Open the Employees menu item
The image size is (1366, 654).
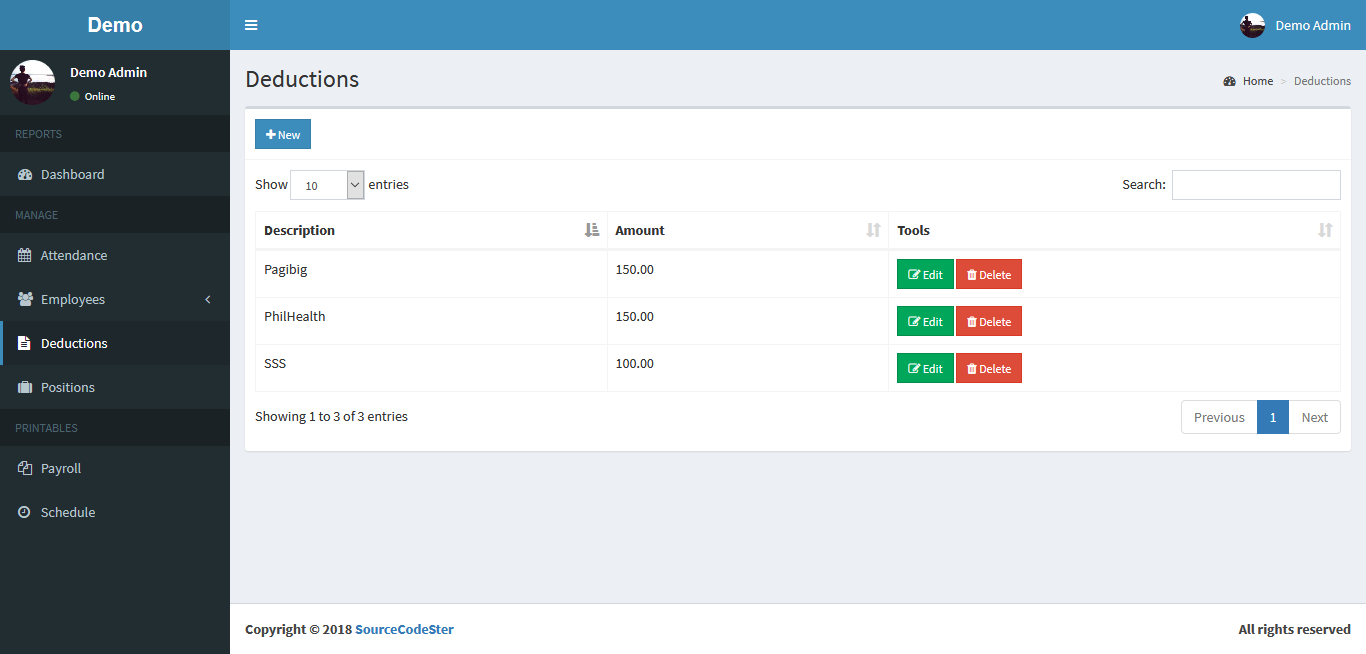[115, 299]
